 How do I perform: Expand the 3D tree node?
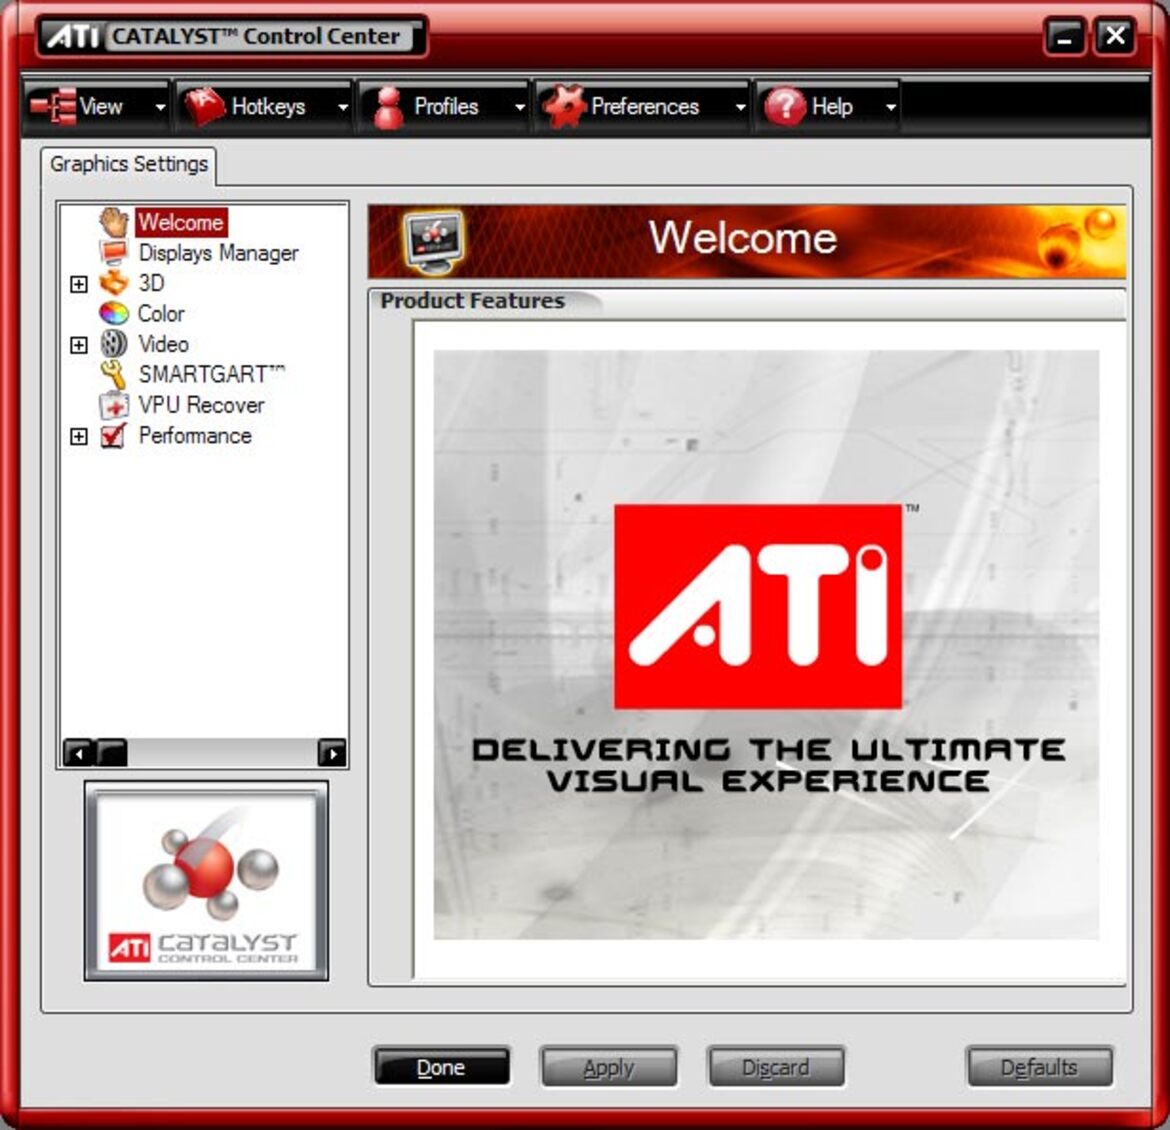[x=78, y=284]
